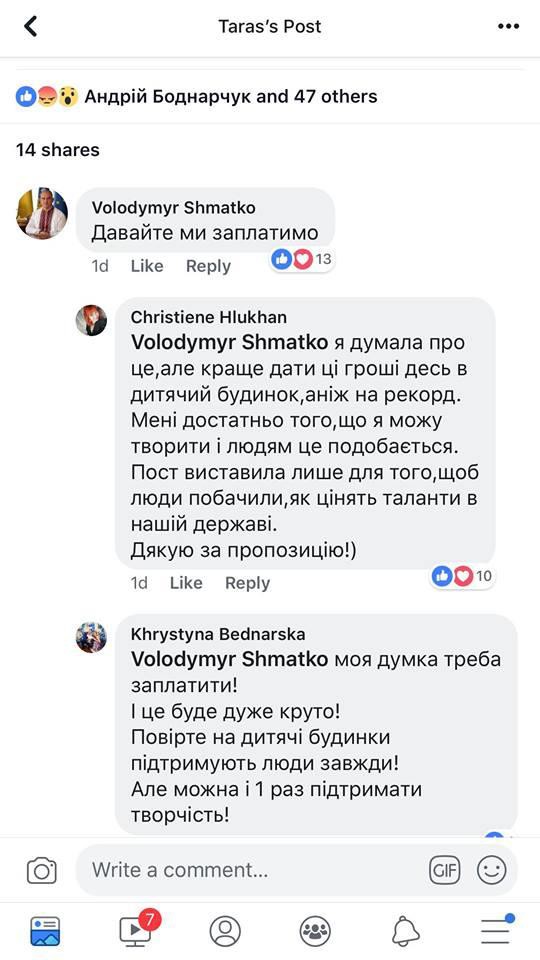Reply to Volodymyr Shmatko's comment

pyautogui.click(x=208, y=266)
